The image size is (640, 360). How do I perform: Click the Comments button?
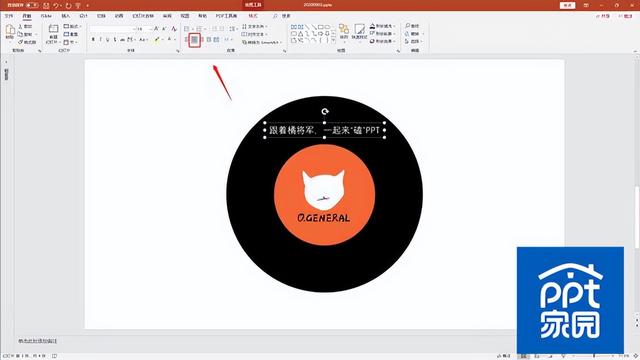click(625, 16)
